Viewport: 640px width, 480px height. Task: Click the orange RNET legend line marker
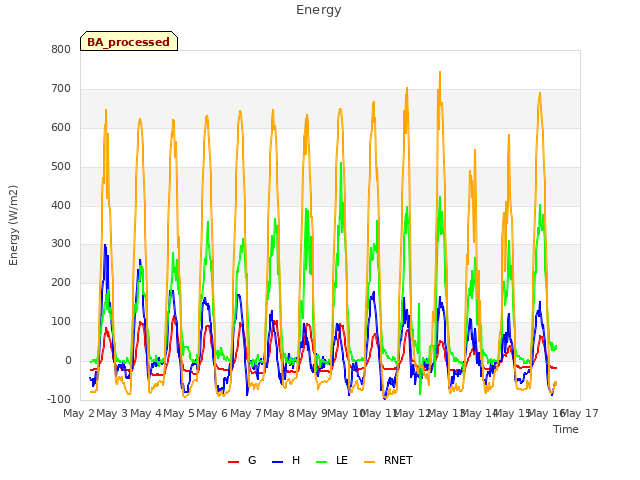(369, 462)
